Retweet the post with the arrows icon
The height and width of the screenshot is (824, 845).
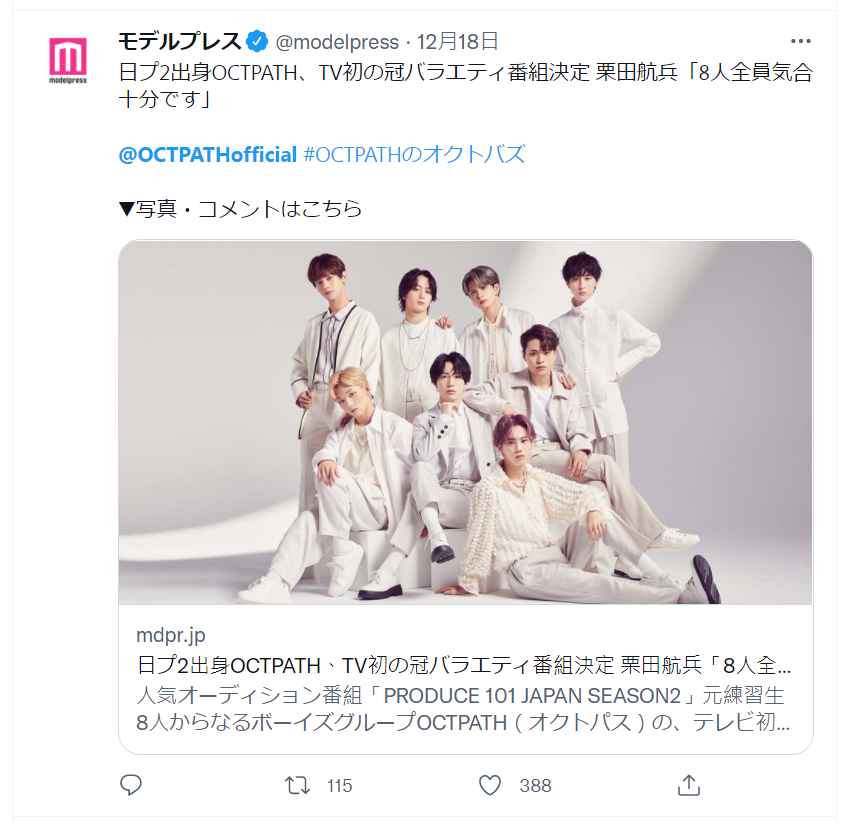coord(297,785)
